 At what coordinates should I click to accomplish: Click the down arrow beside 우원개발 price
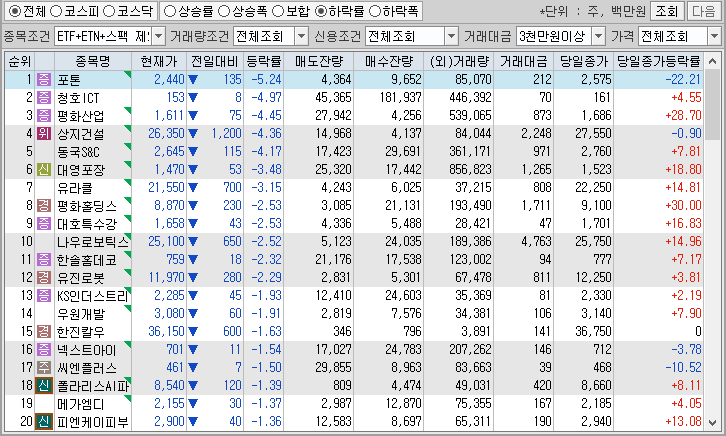click(193, 314)
